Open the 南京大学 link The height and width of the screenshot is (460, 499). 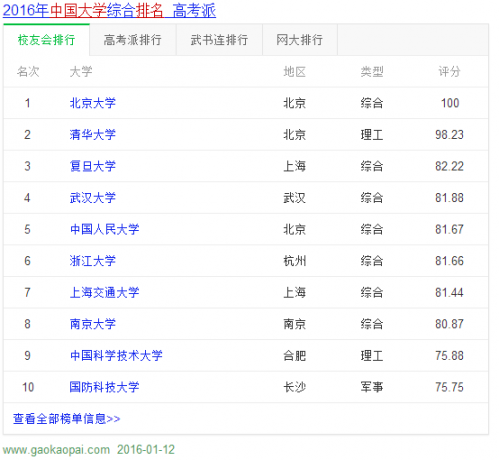click(x=93, y=324)
